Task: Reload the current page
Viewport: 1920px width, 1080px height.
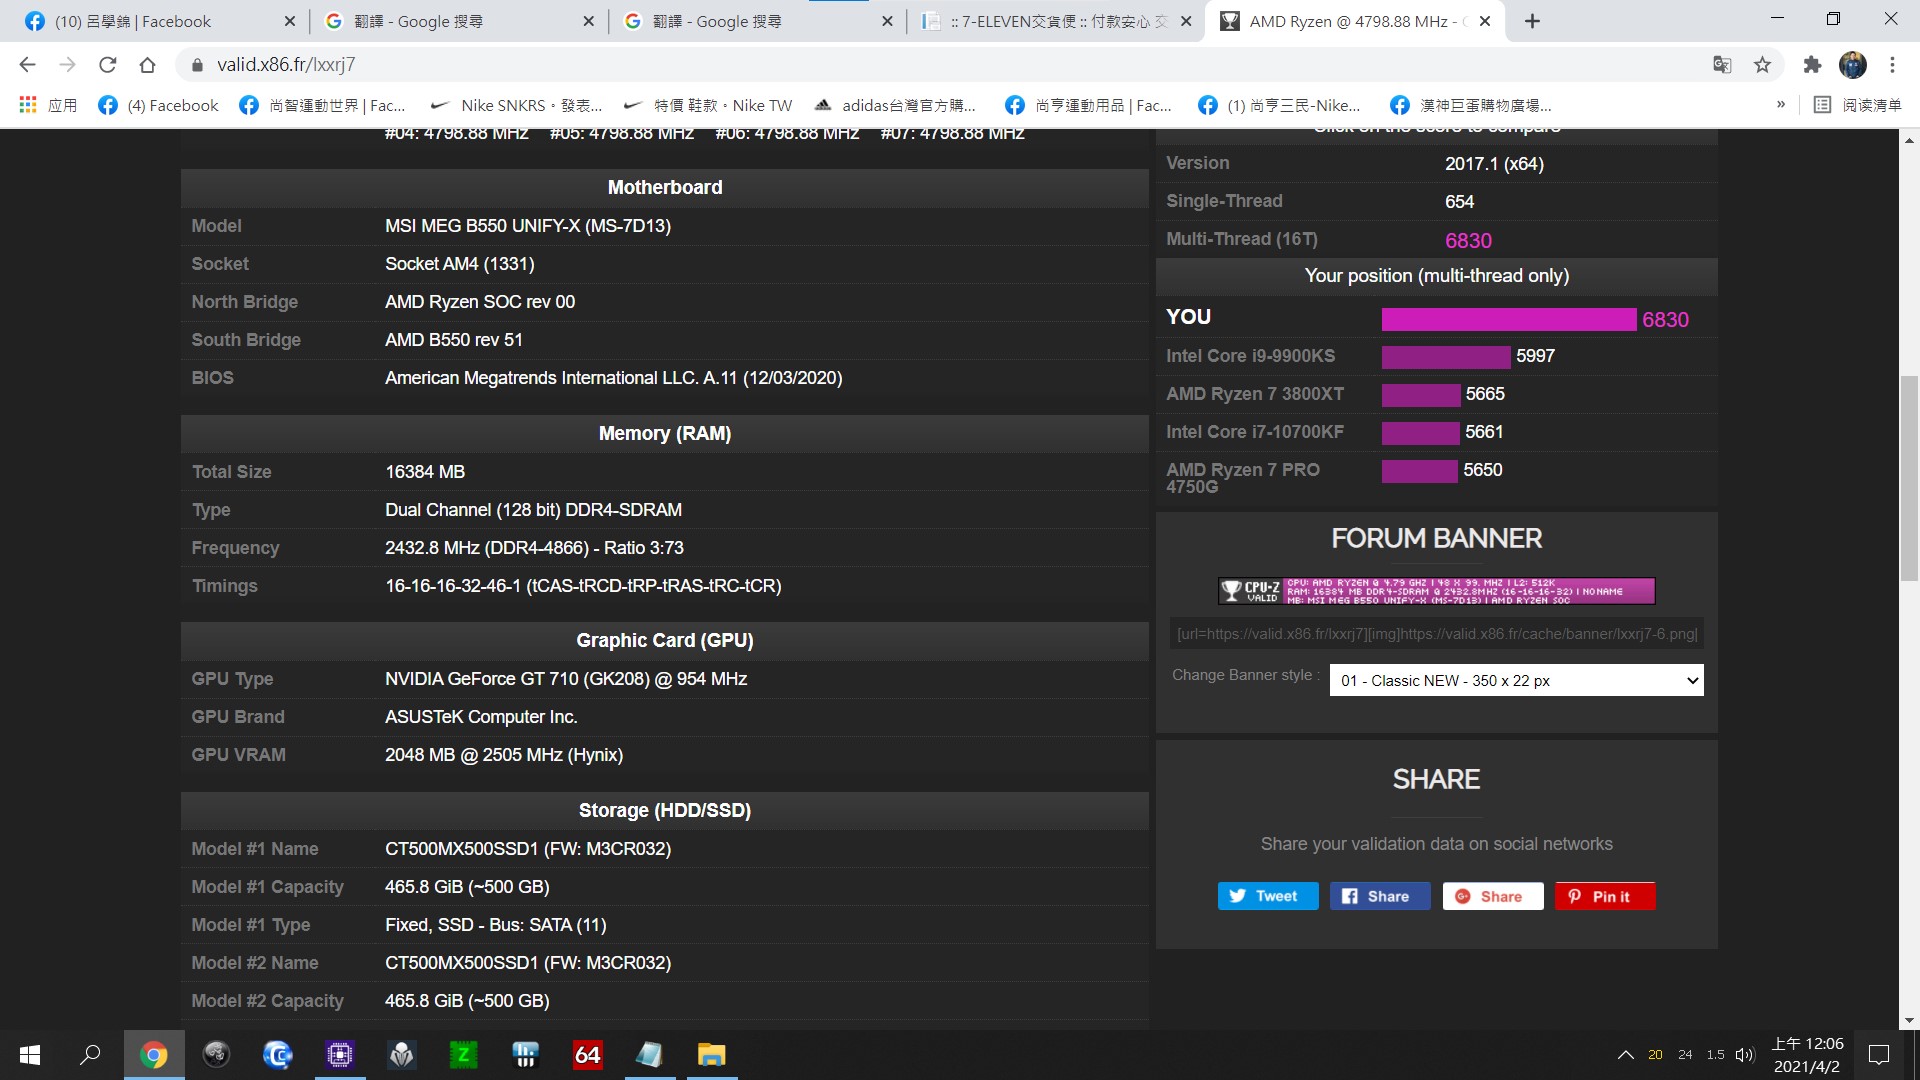Action: 107,65
